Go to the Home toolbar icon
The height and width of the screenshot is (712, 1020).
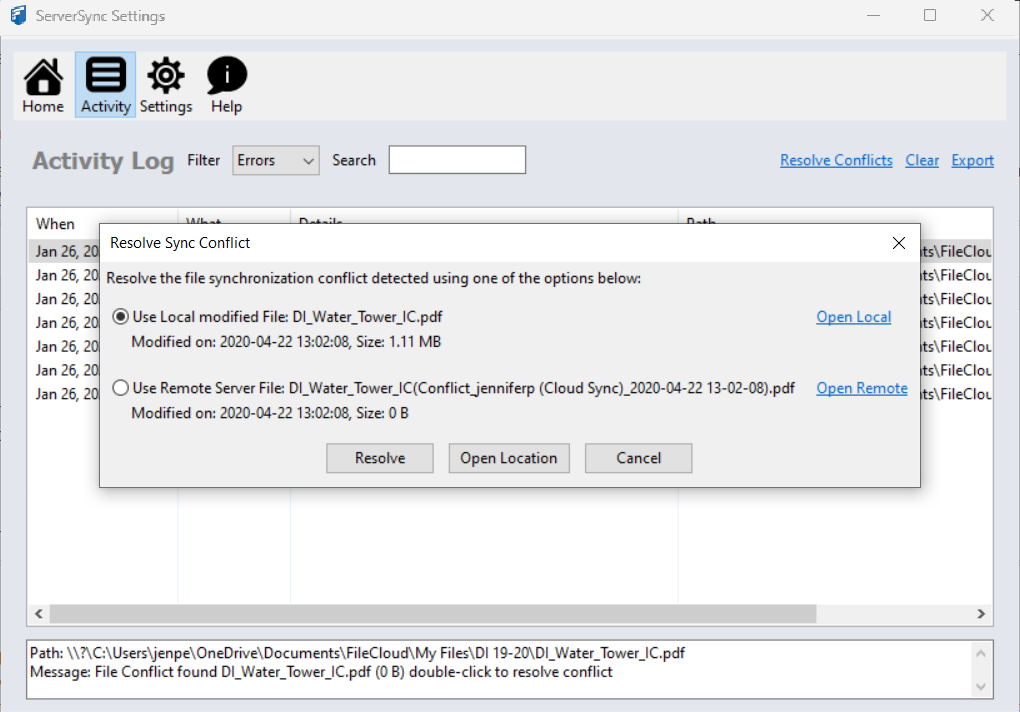point(43,85)
